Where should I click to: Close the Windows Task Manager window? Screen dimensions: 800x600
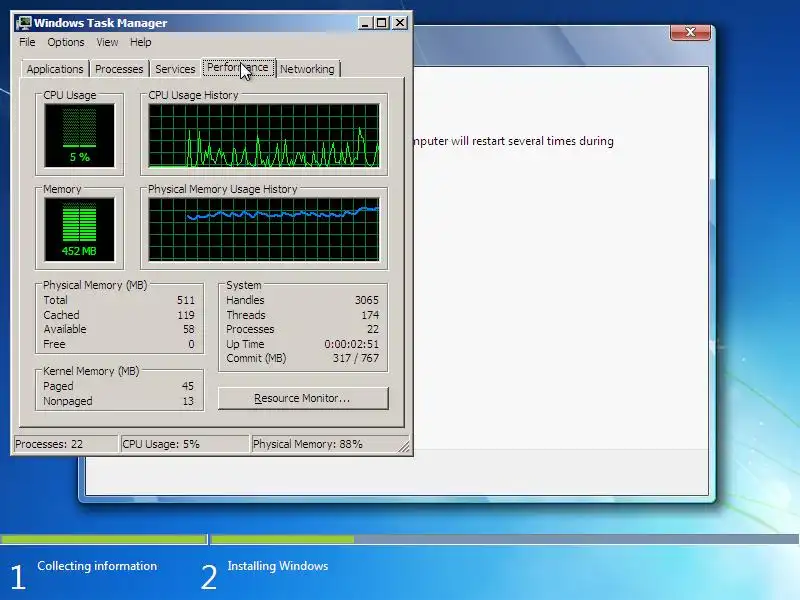pos(400,23)
